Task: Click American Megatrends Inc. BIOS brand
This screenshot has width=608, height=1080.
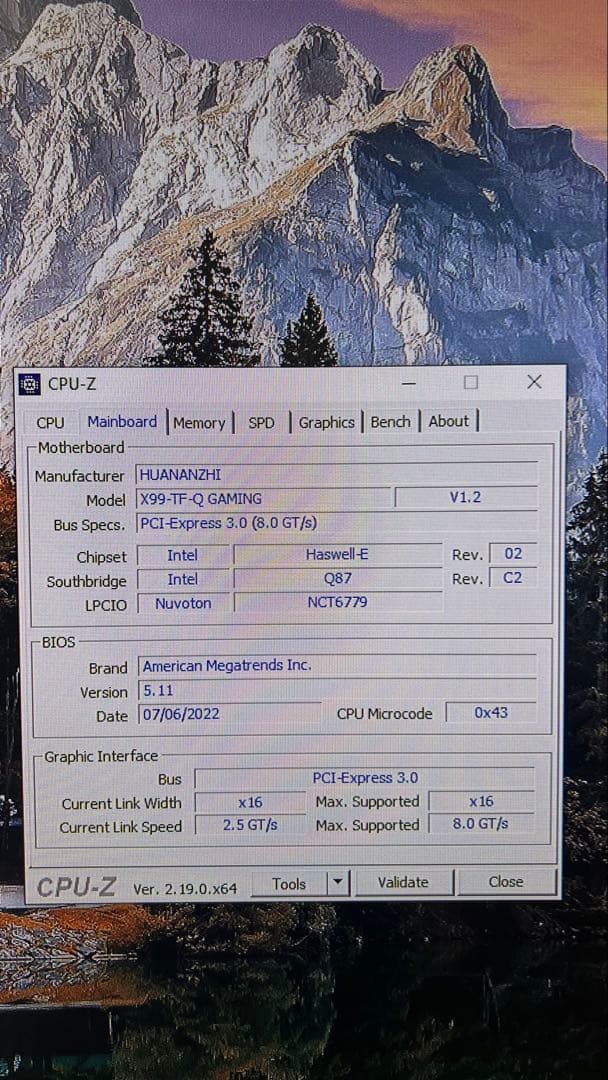Action: click(x=337, y=666)
